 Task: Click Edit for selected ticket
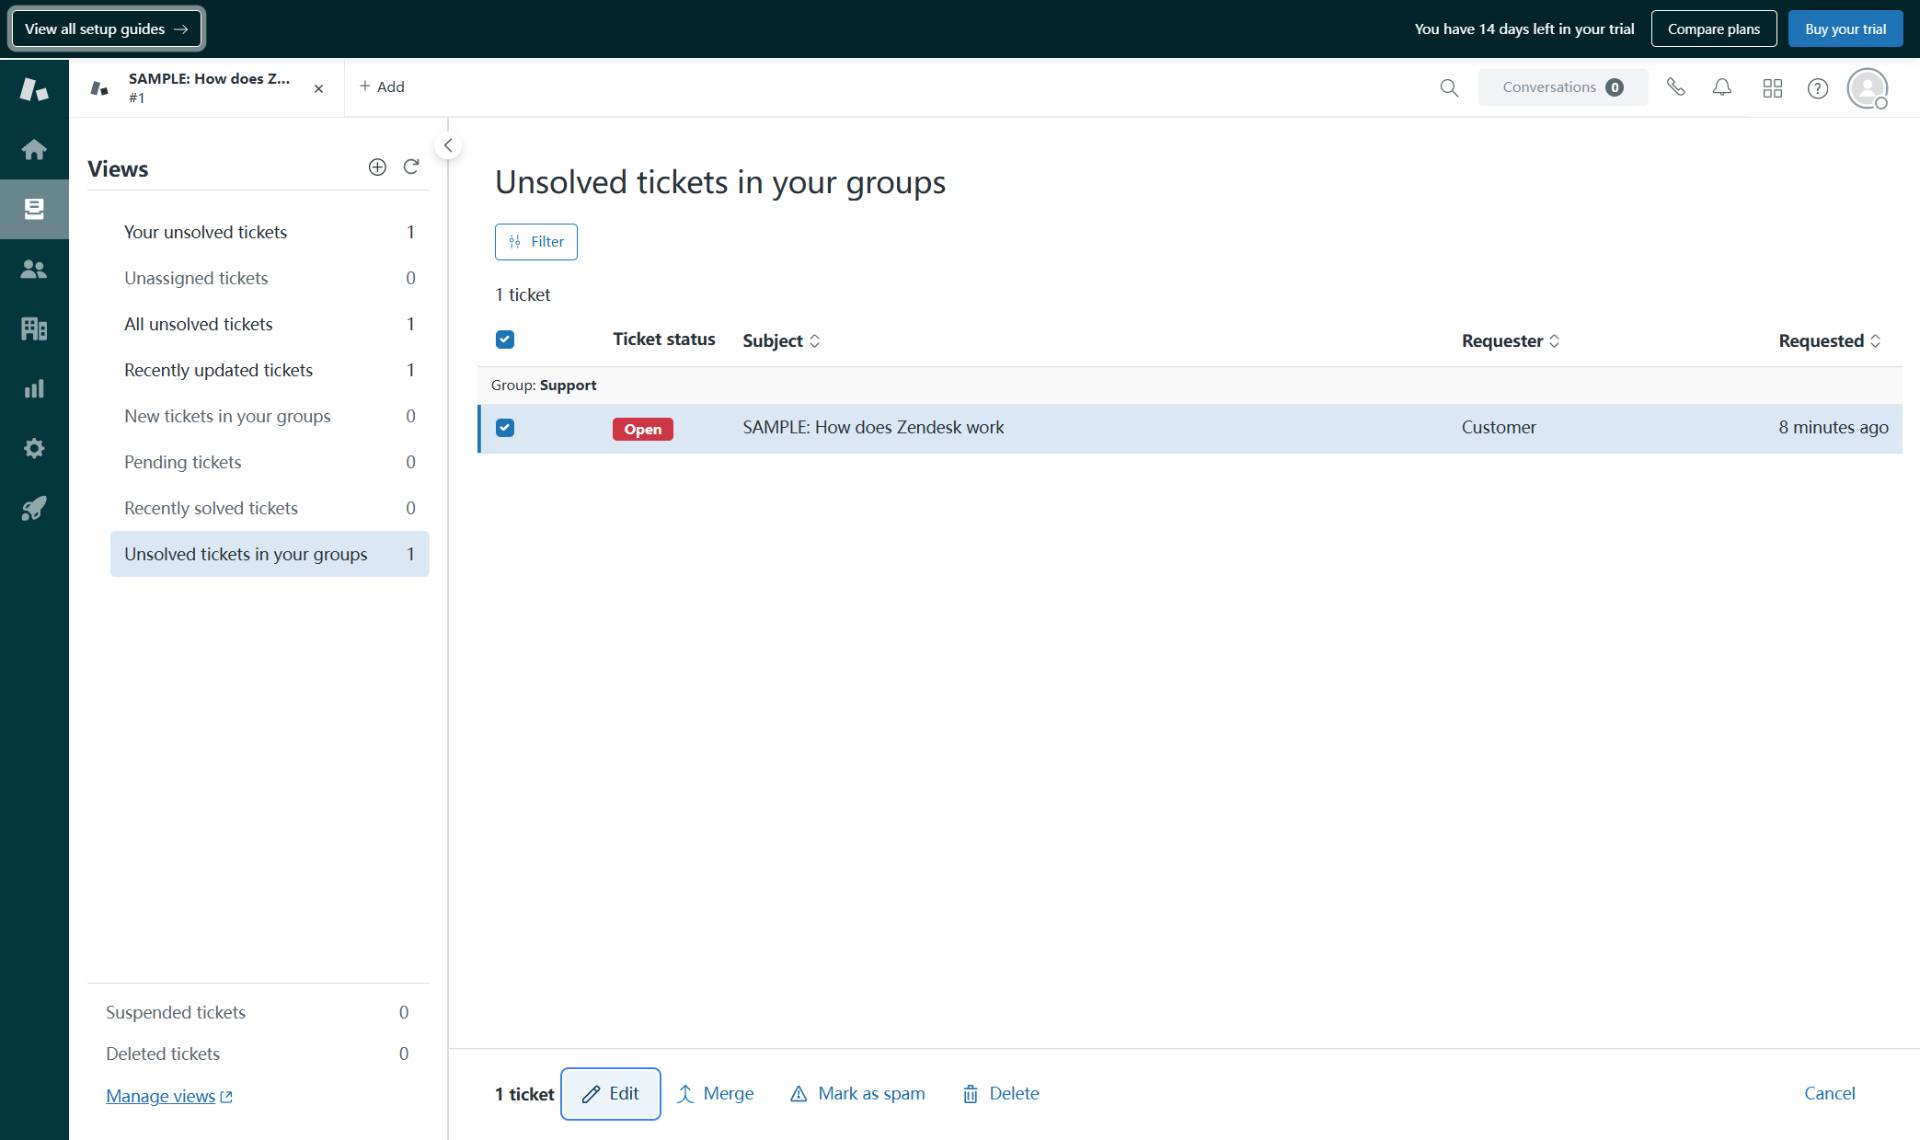(x=610, y=1094)
